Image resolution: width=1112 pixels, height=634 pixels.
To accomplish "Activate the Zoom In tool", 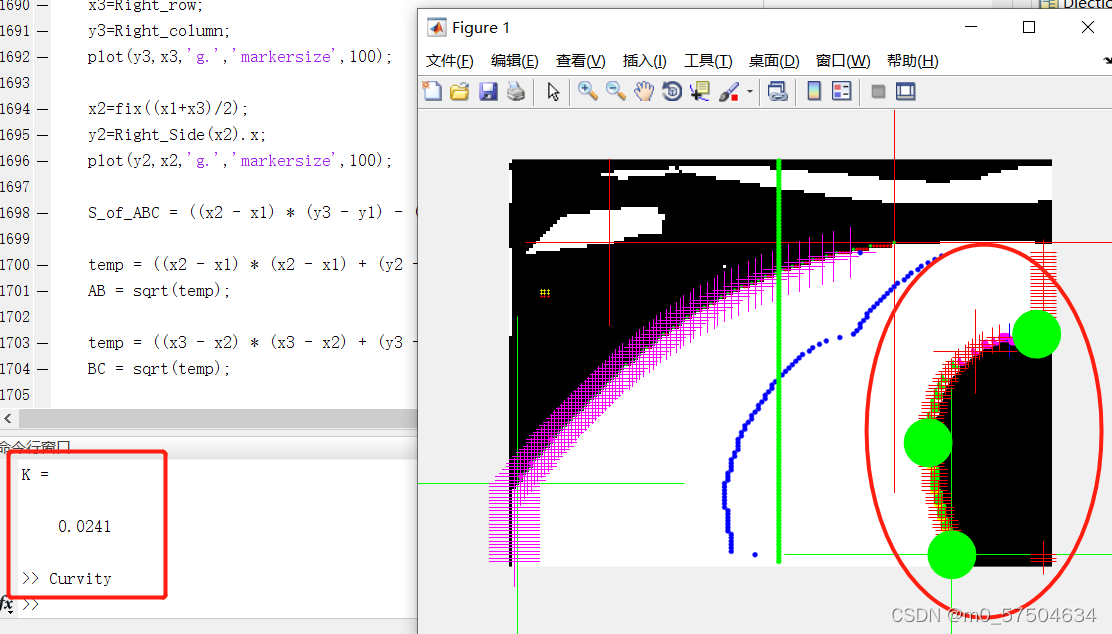I will [x=587, y=91].
